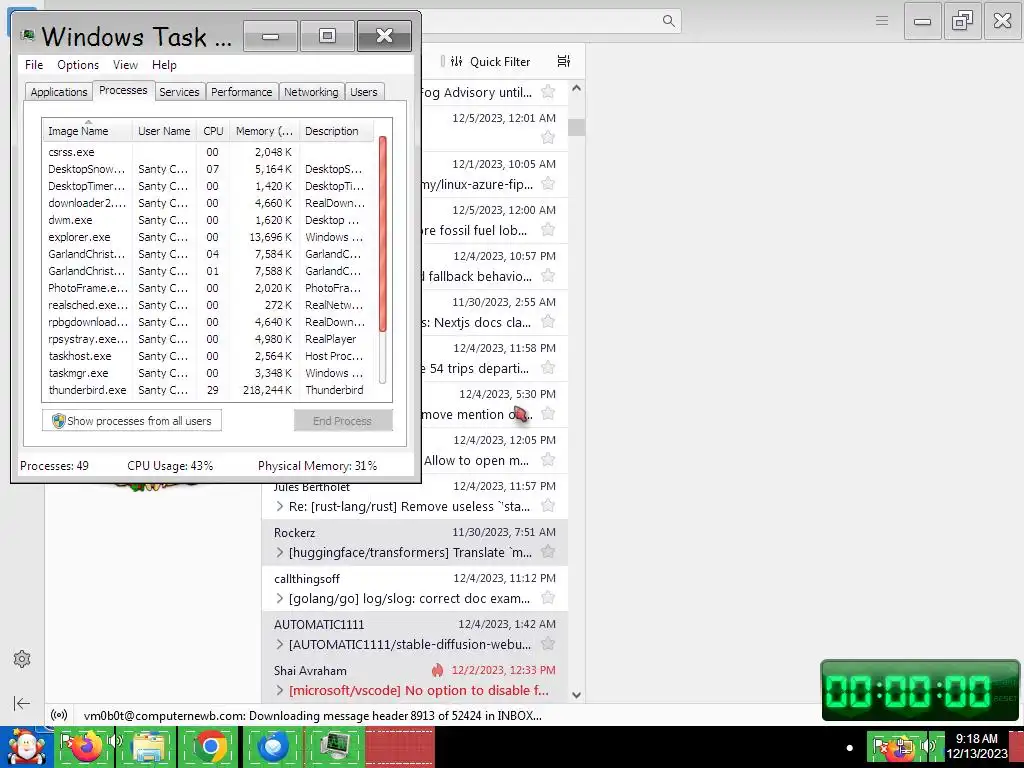Screen dimensions: 1024x768
Task: Click the system tray volume icon
Action: coord(928,746)
